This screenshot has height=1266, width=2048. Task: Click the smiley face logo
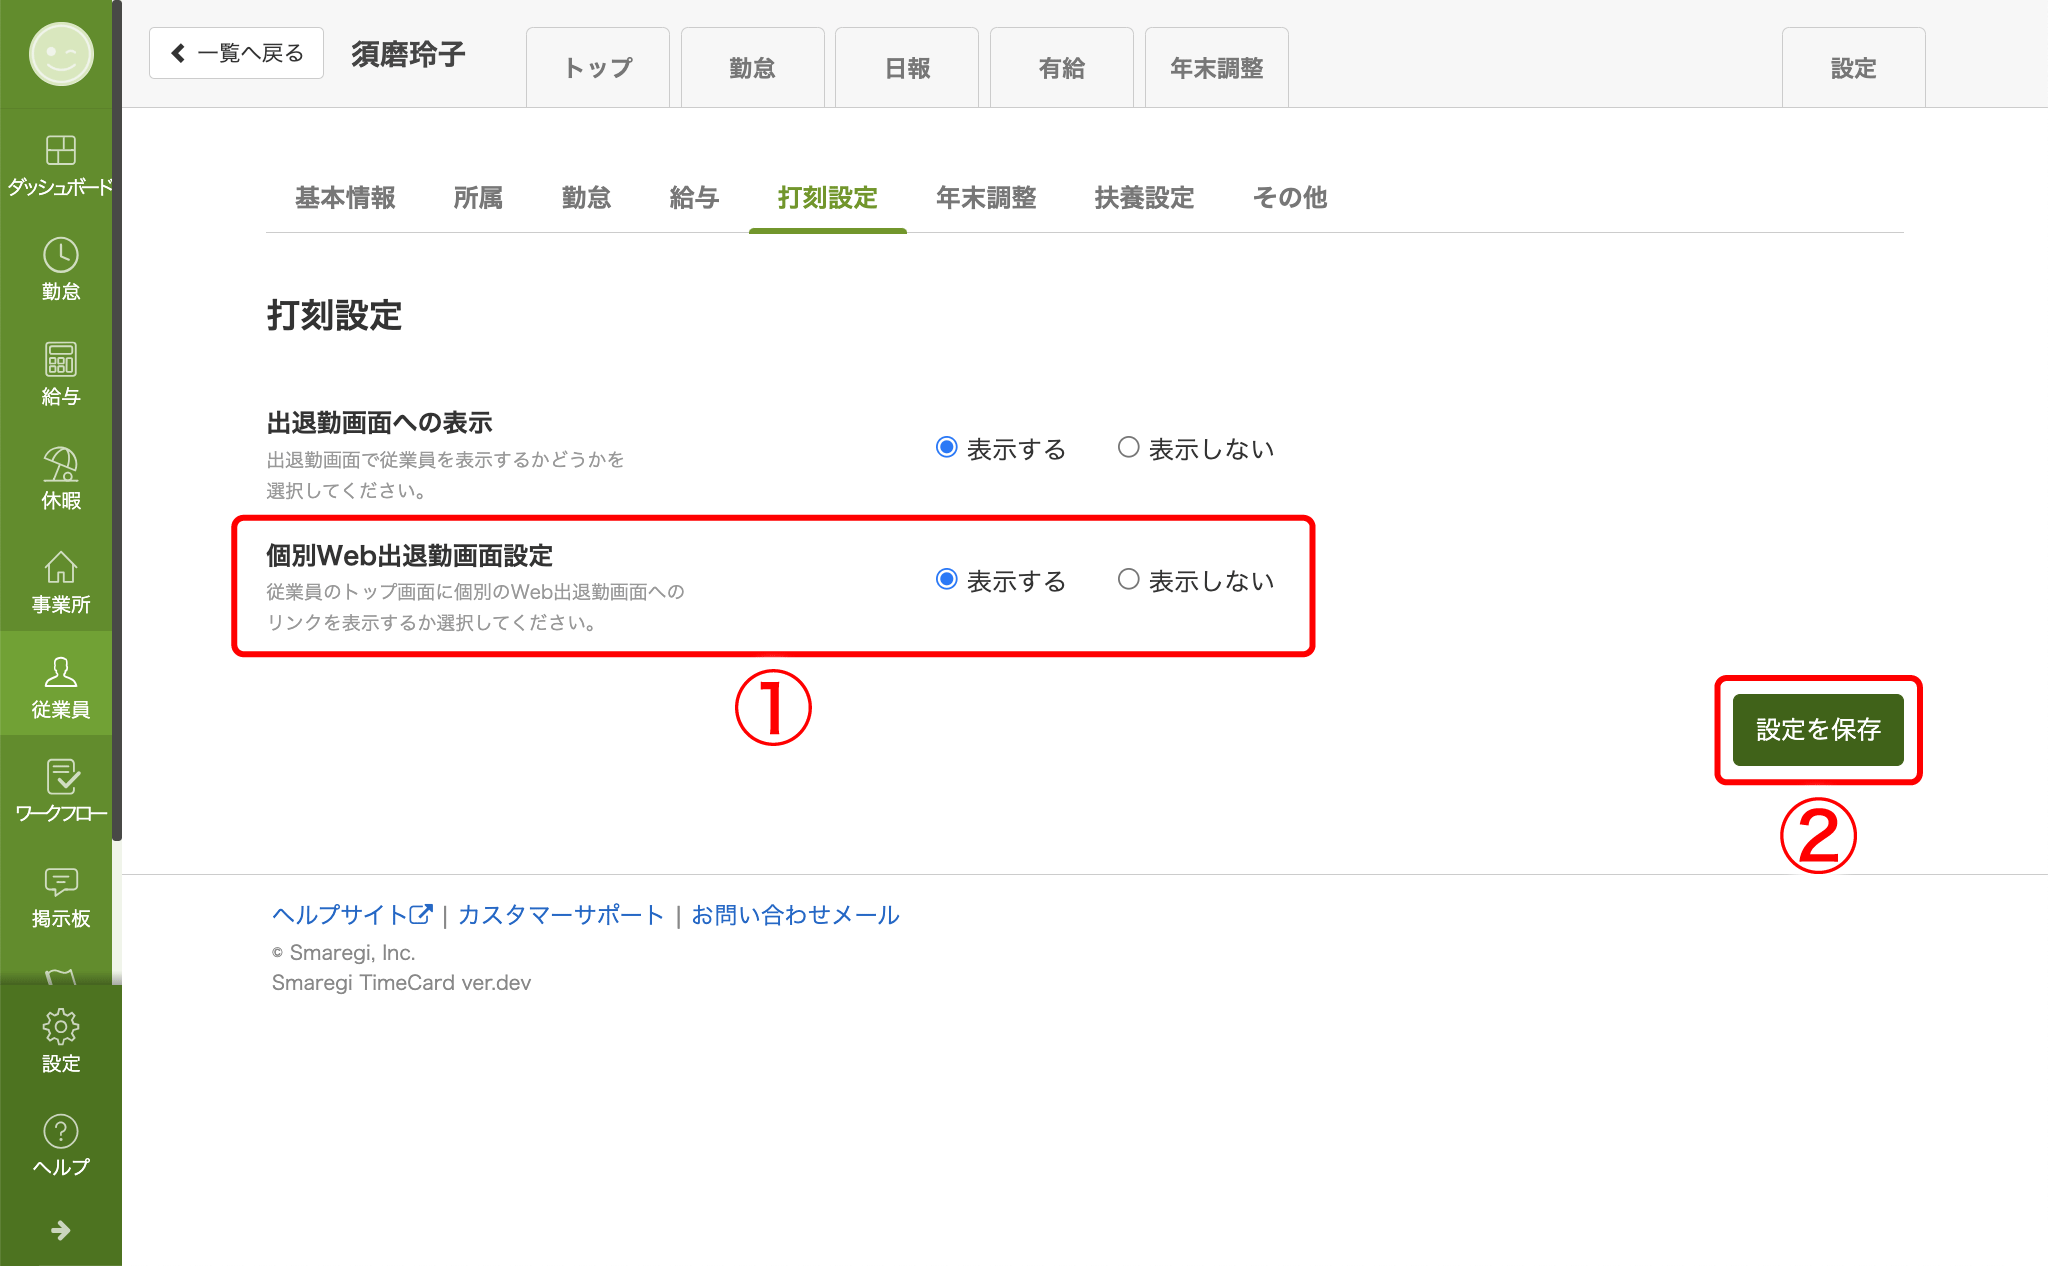click(x=60, y=54)
